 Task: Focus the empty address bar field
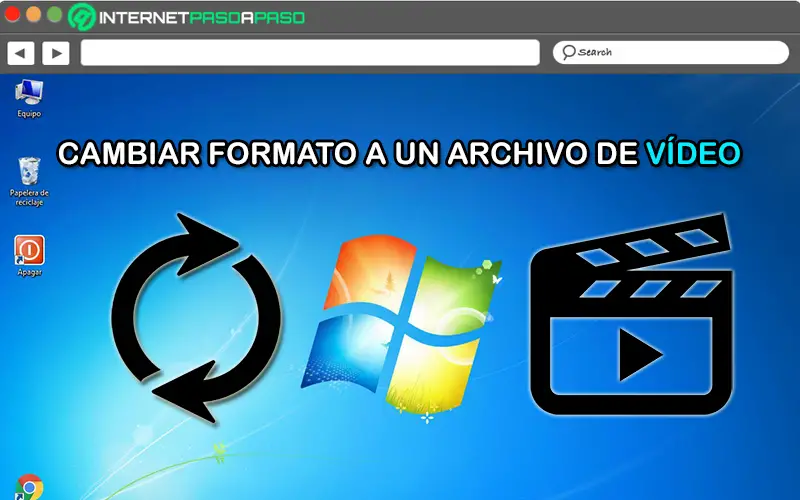pyautogui.click(x=310, y=53)
